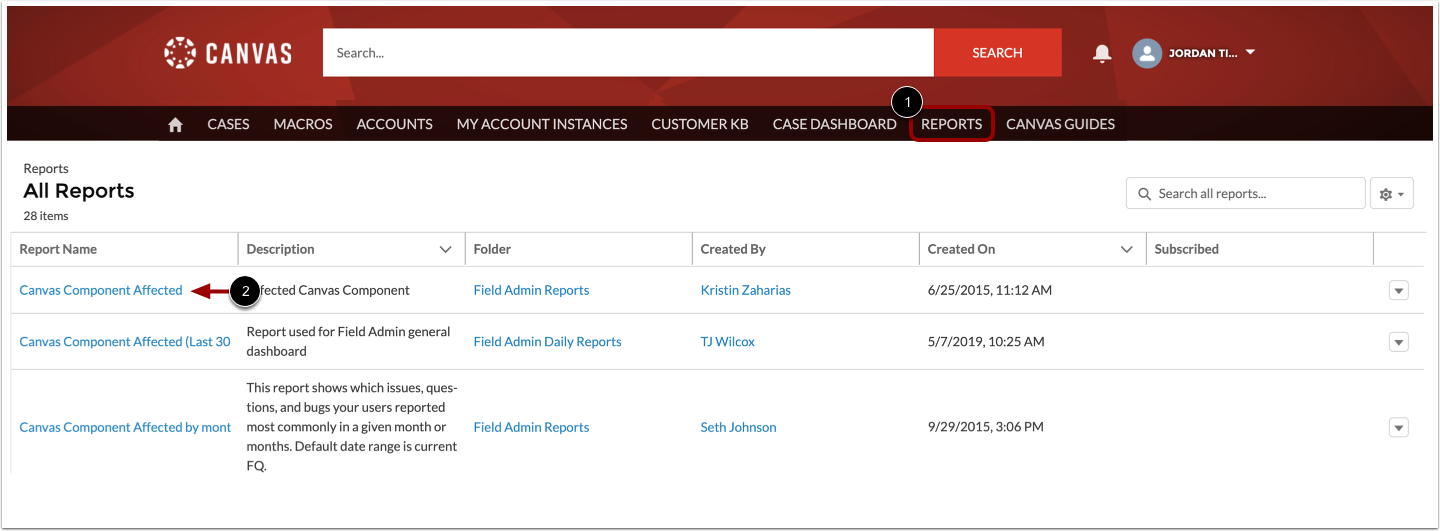Viewport: 1440px width, 531px height.
Task: Open Canvas Component Affected by month report
Action: pos(125,428)
